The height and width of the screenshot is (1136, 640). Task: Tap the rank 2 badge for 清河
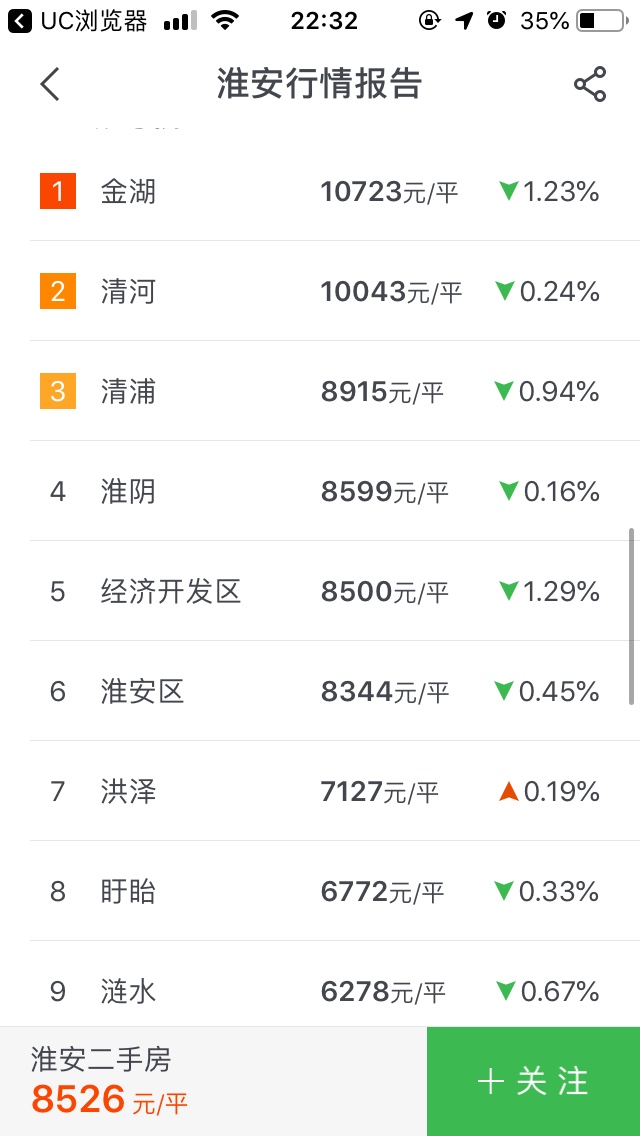pyautogui.click(x=58, y=292)
